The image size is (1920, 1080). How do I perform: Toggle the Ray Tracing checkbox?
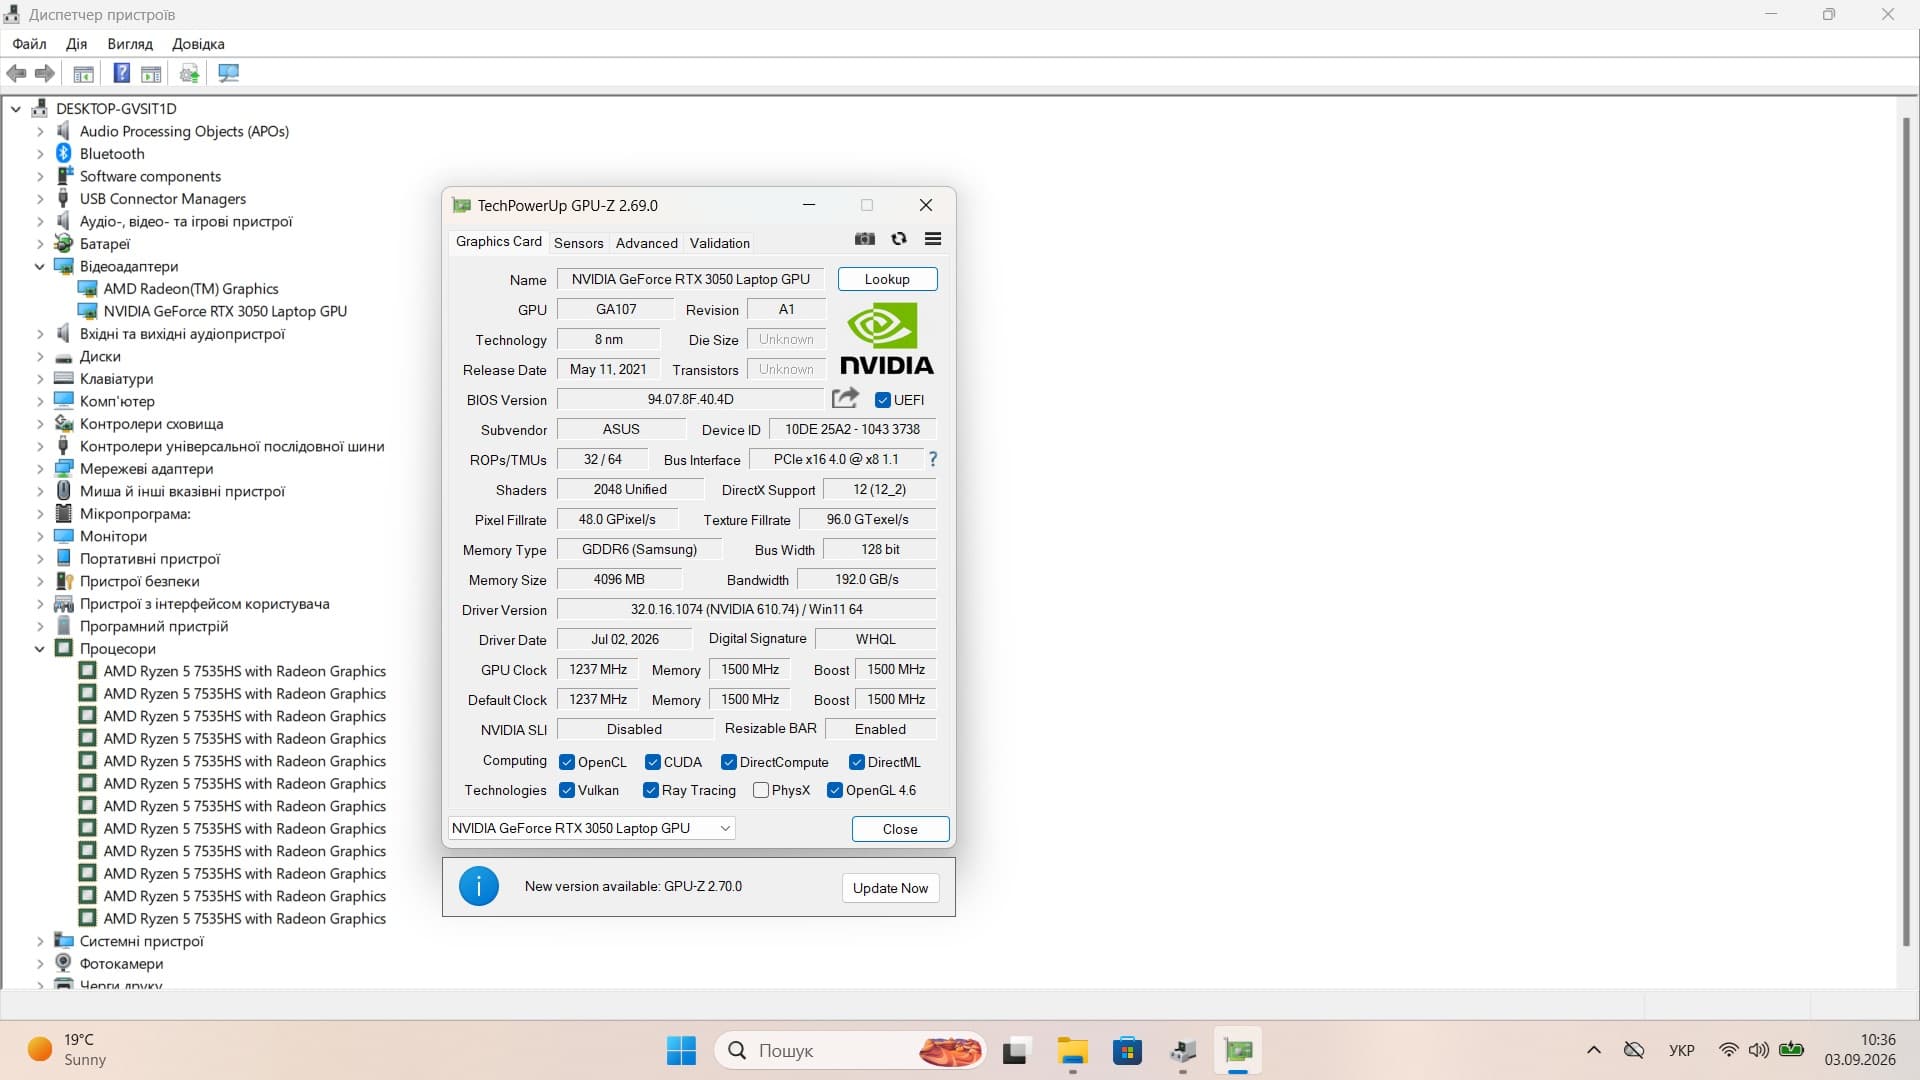coord(651,790)
